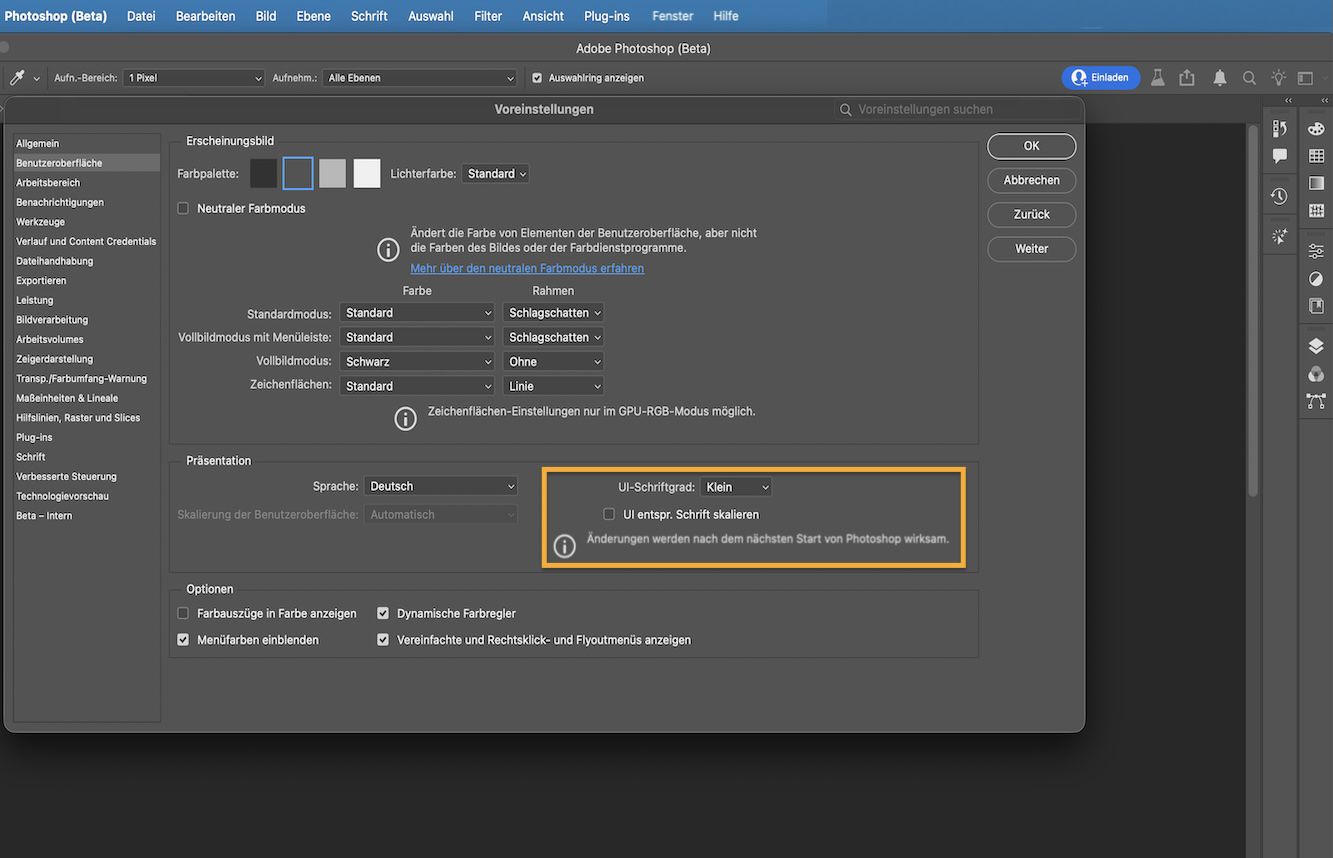1333x858 pixels.
Task: Check UI entspr. Schrift skalieren
Action: pyautogui.click(x=609, y=514)
